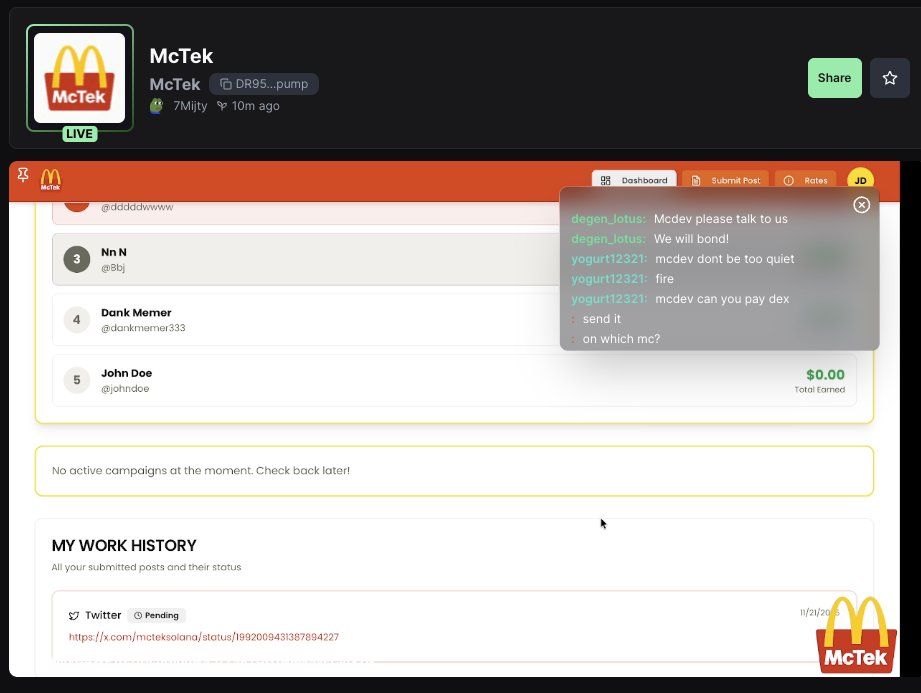This screenshot has height=693, width=921.
Task: Toggle the LIVE badge on the stream thumbnail
Action: 79,133
